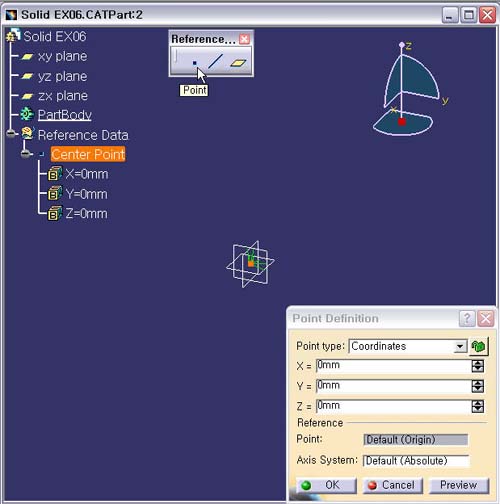The width and height of the screenshot is (500, 504).
Task: Click the Preview button
Action: (459, 485)
